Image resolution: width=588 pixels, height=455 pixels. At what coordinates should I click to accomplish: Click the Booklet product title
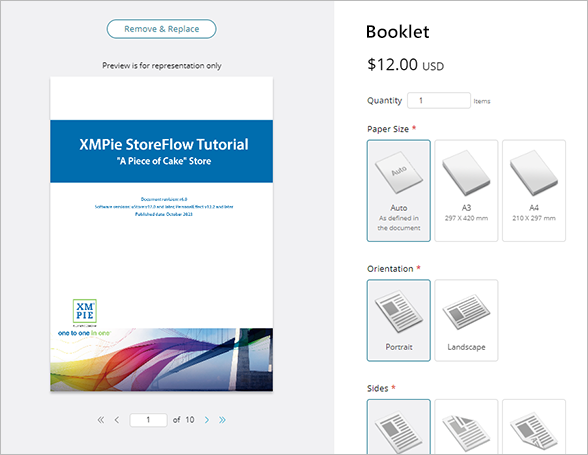coord(398,32)
